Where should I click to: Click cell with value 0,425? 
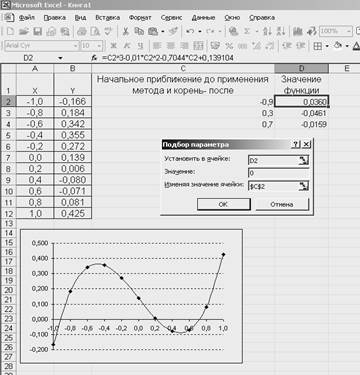(x=73, y=213)
